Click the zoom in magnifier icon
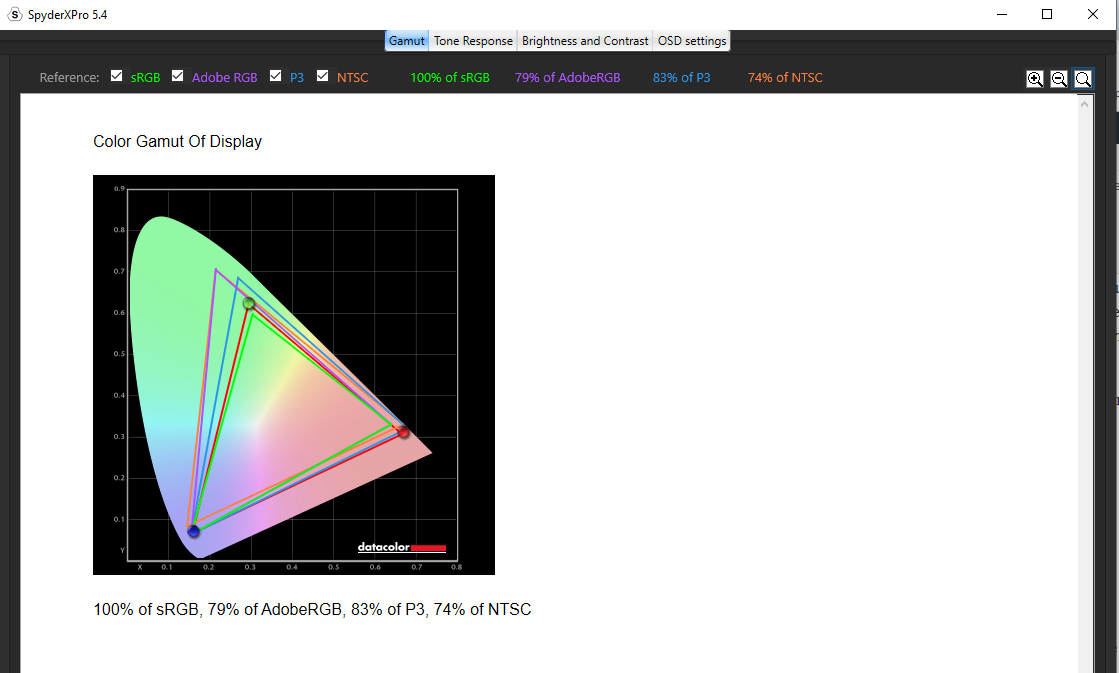 [1035, 79]
